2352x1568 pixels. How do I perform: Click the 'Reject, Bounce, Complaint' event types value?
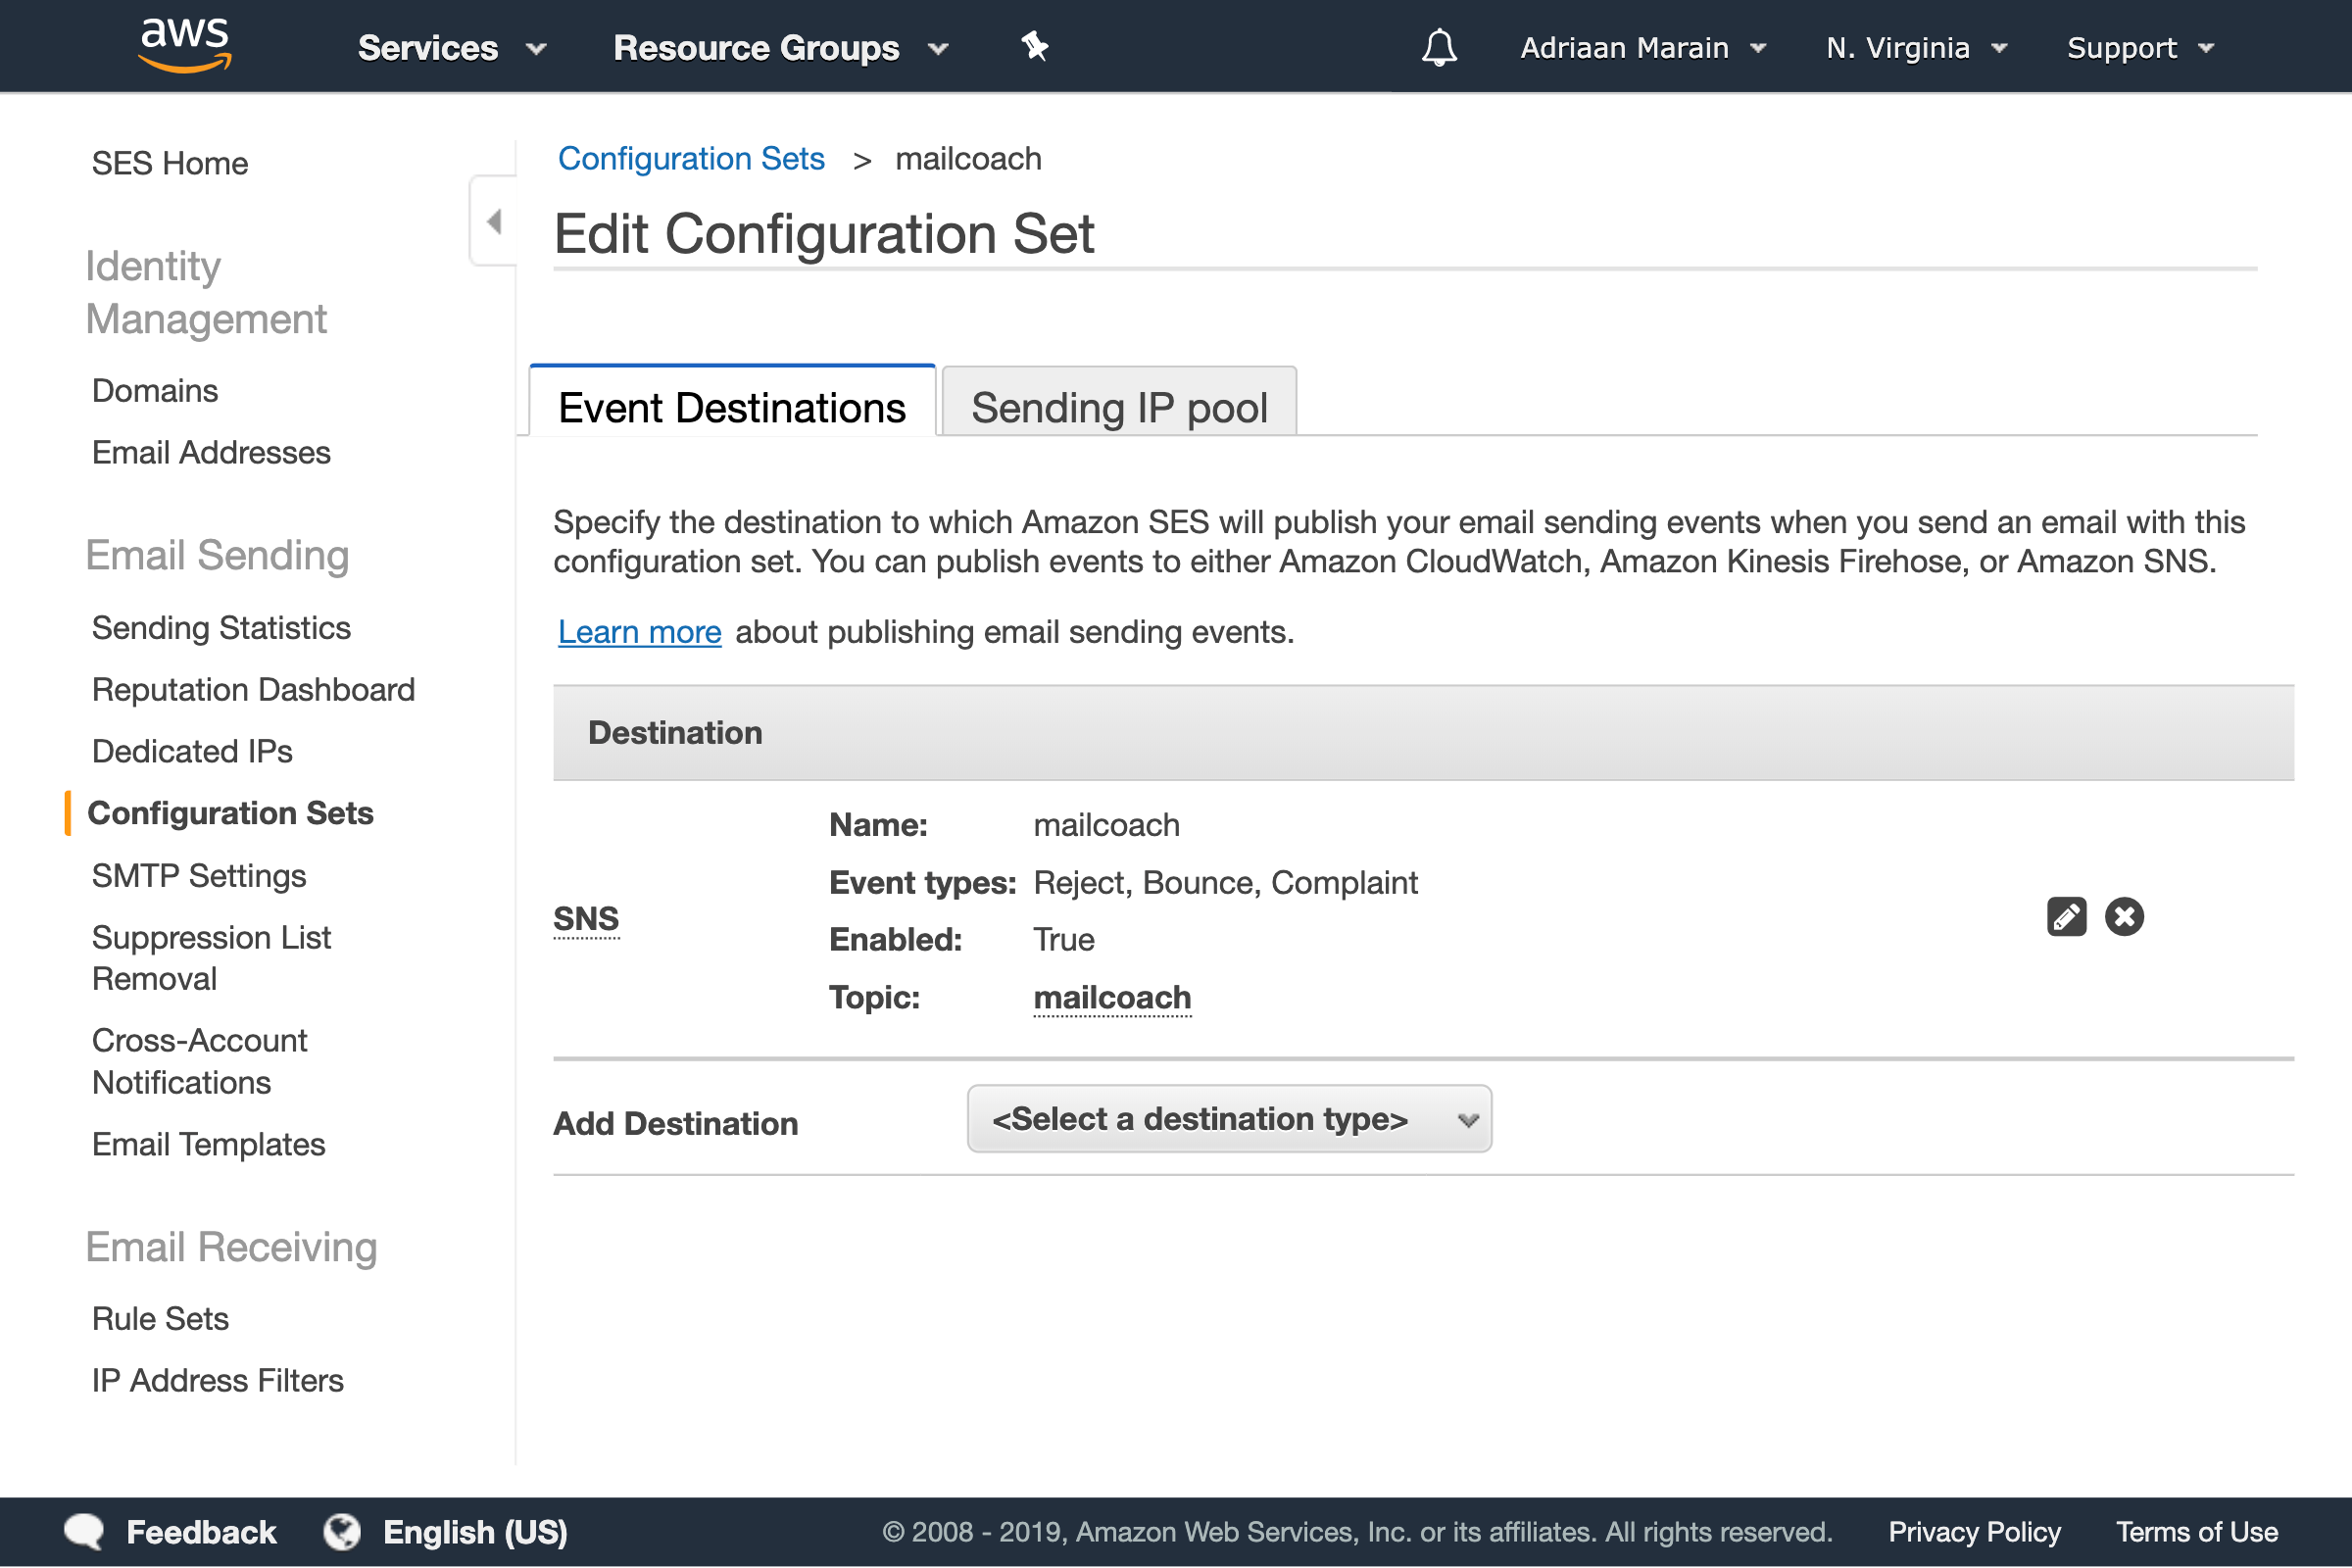[1225, 882]
